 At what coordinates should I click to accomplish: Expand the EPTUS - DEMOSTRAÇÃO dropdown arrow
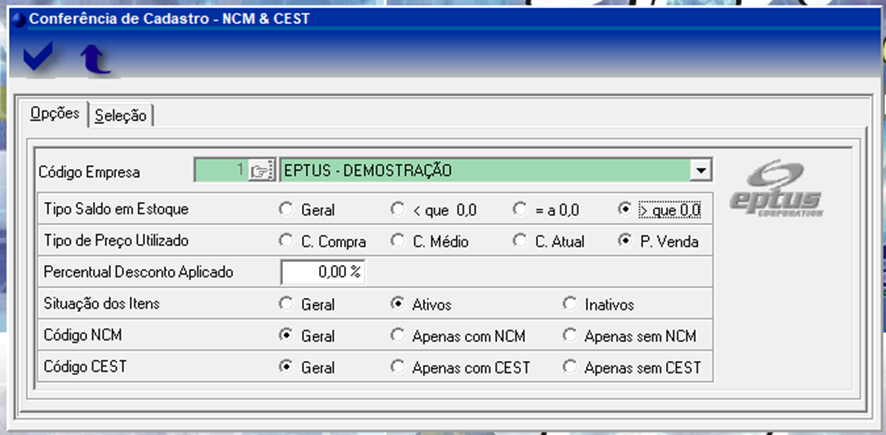(x=701, y=171)
